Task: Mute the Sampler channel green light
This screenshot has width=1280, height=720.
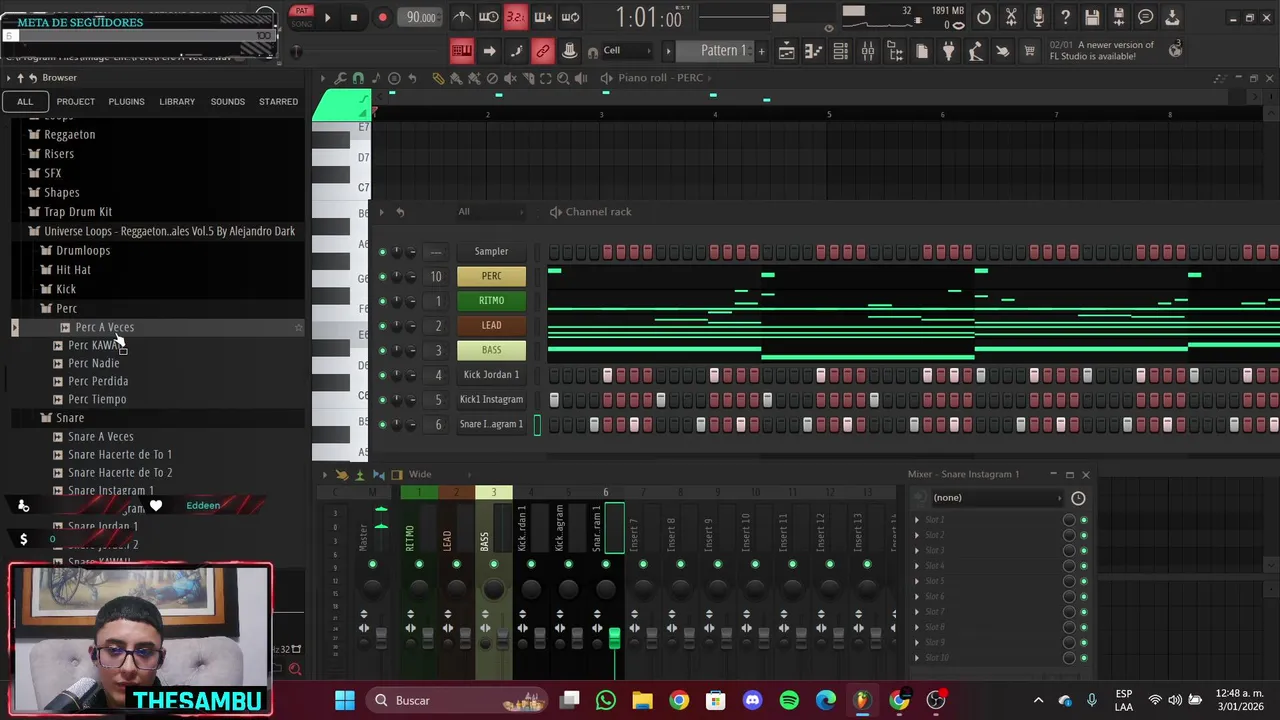Action: click(x=382, y=252)
